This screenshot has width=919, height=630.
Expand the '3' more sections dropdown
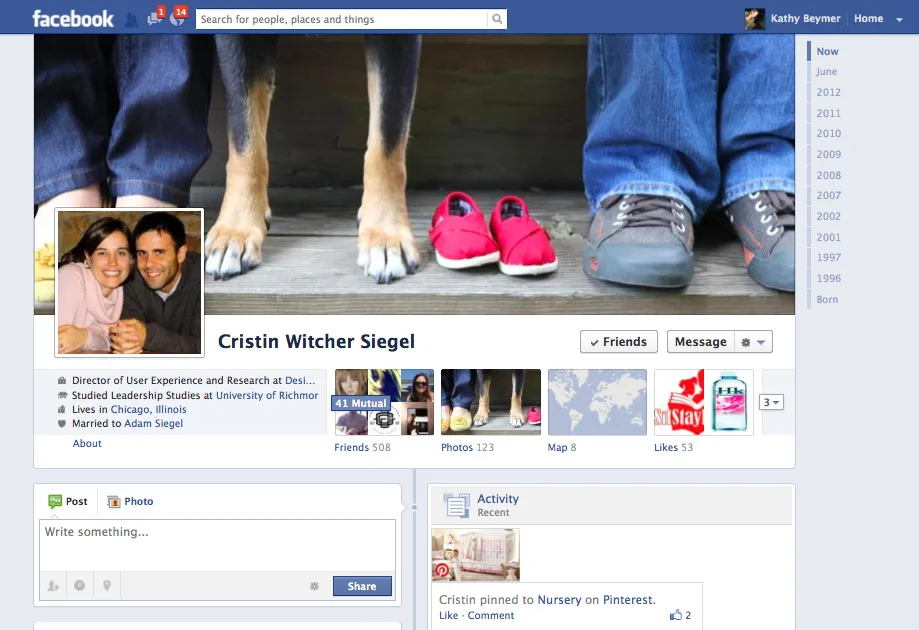click(771, 402)
